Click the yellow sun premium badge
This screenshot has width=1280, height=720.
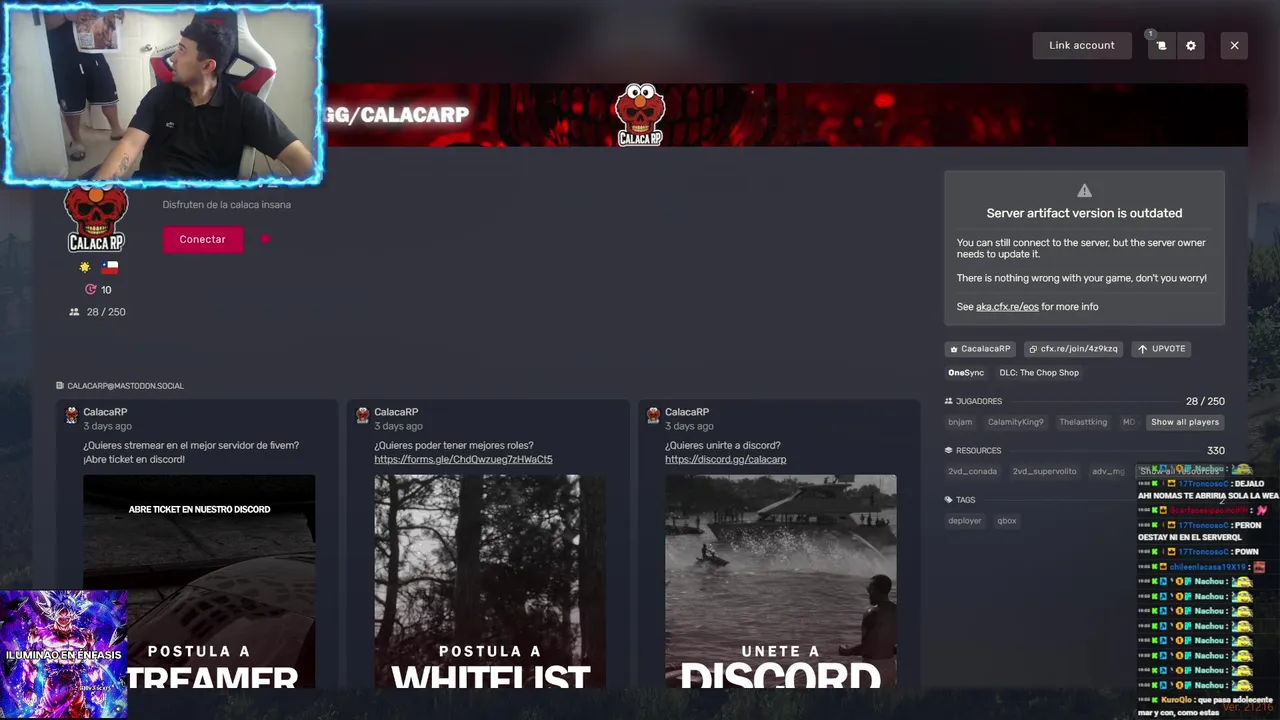[85, 268]
